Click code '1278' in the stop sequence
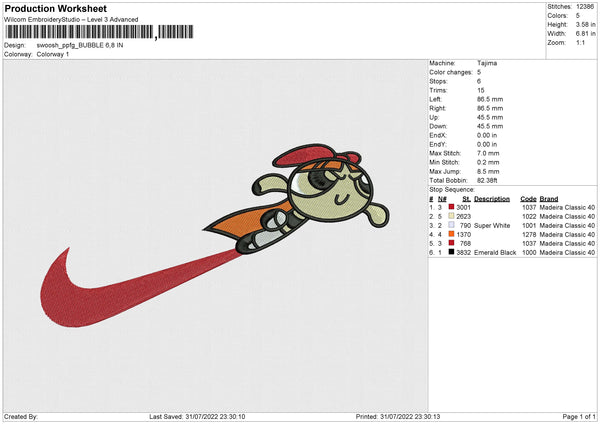The image size is (600, 424). click(x=529, y=235)
